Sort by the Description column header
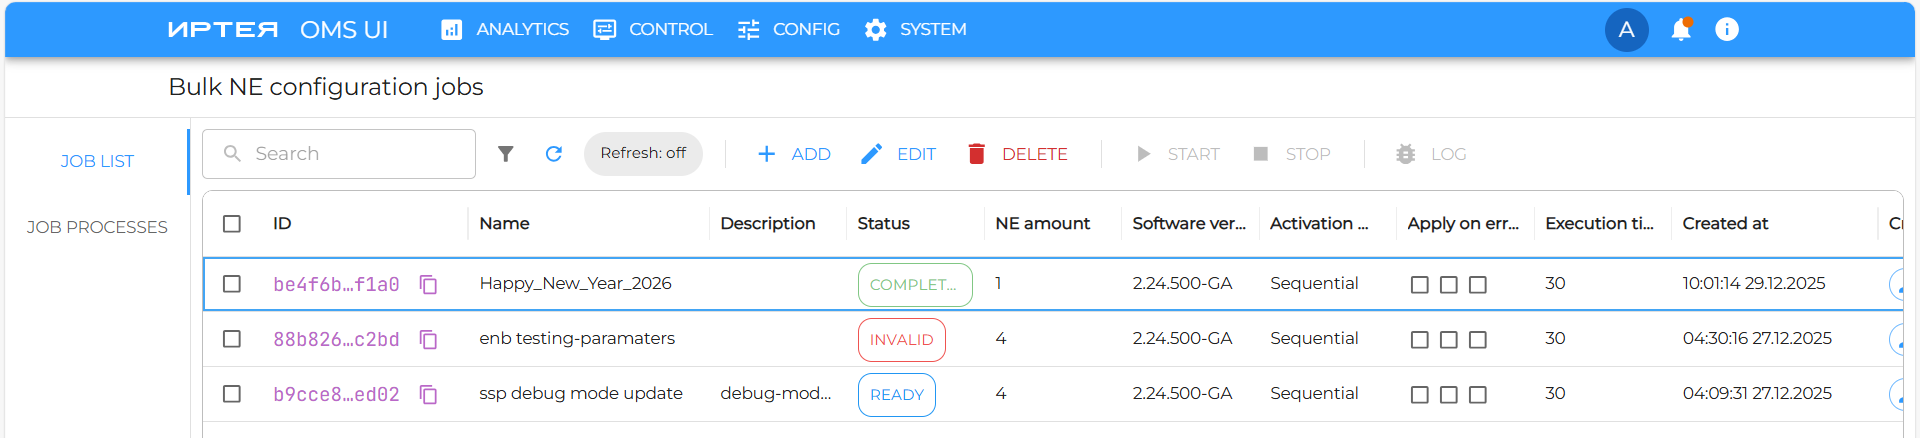The image size is (1920, 438). [767, 224]
